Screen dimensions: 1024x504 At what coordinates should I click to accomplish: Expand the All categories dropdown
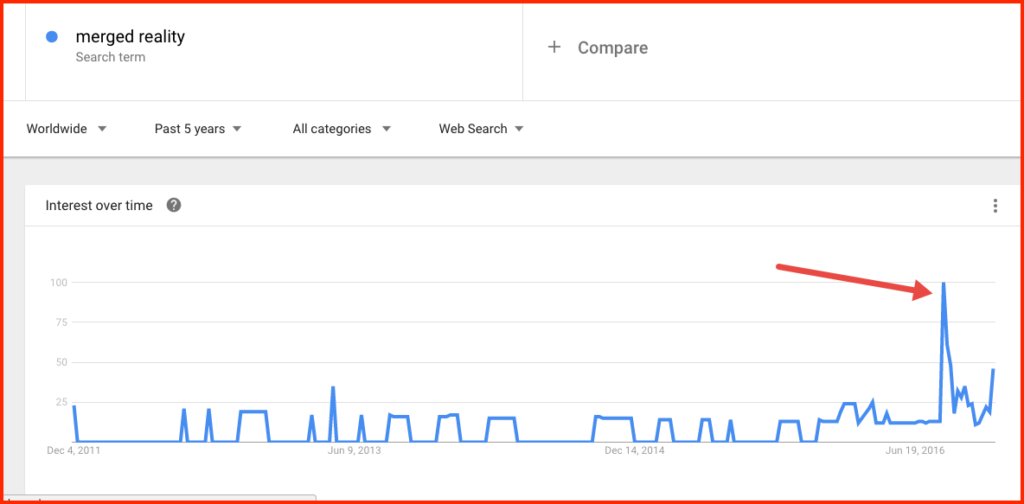[x=342, y=129]
